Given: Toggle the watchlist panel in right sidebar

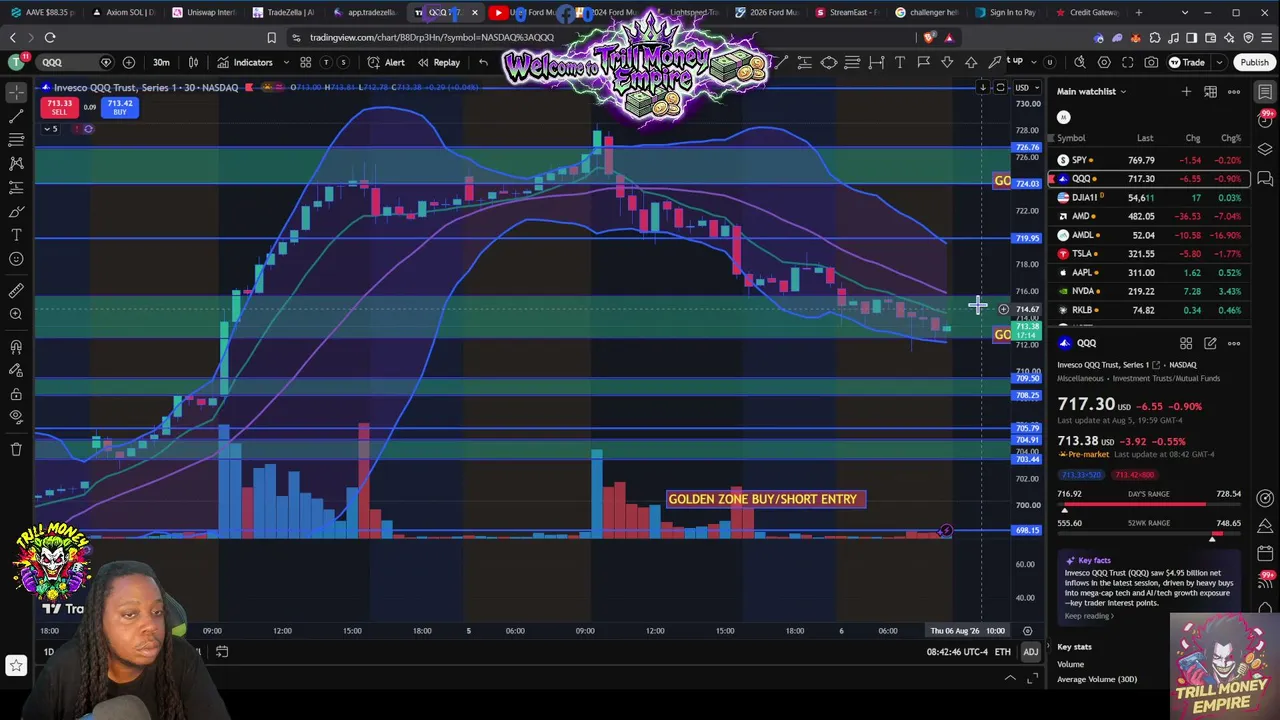Looking at the screenshot, I should click(x=1265, y=92).
